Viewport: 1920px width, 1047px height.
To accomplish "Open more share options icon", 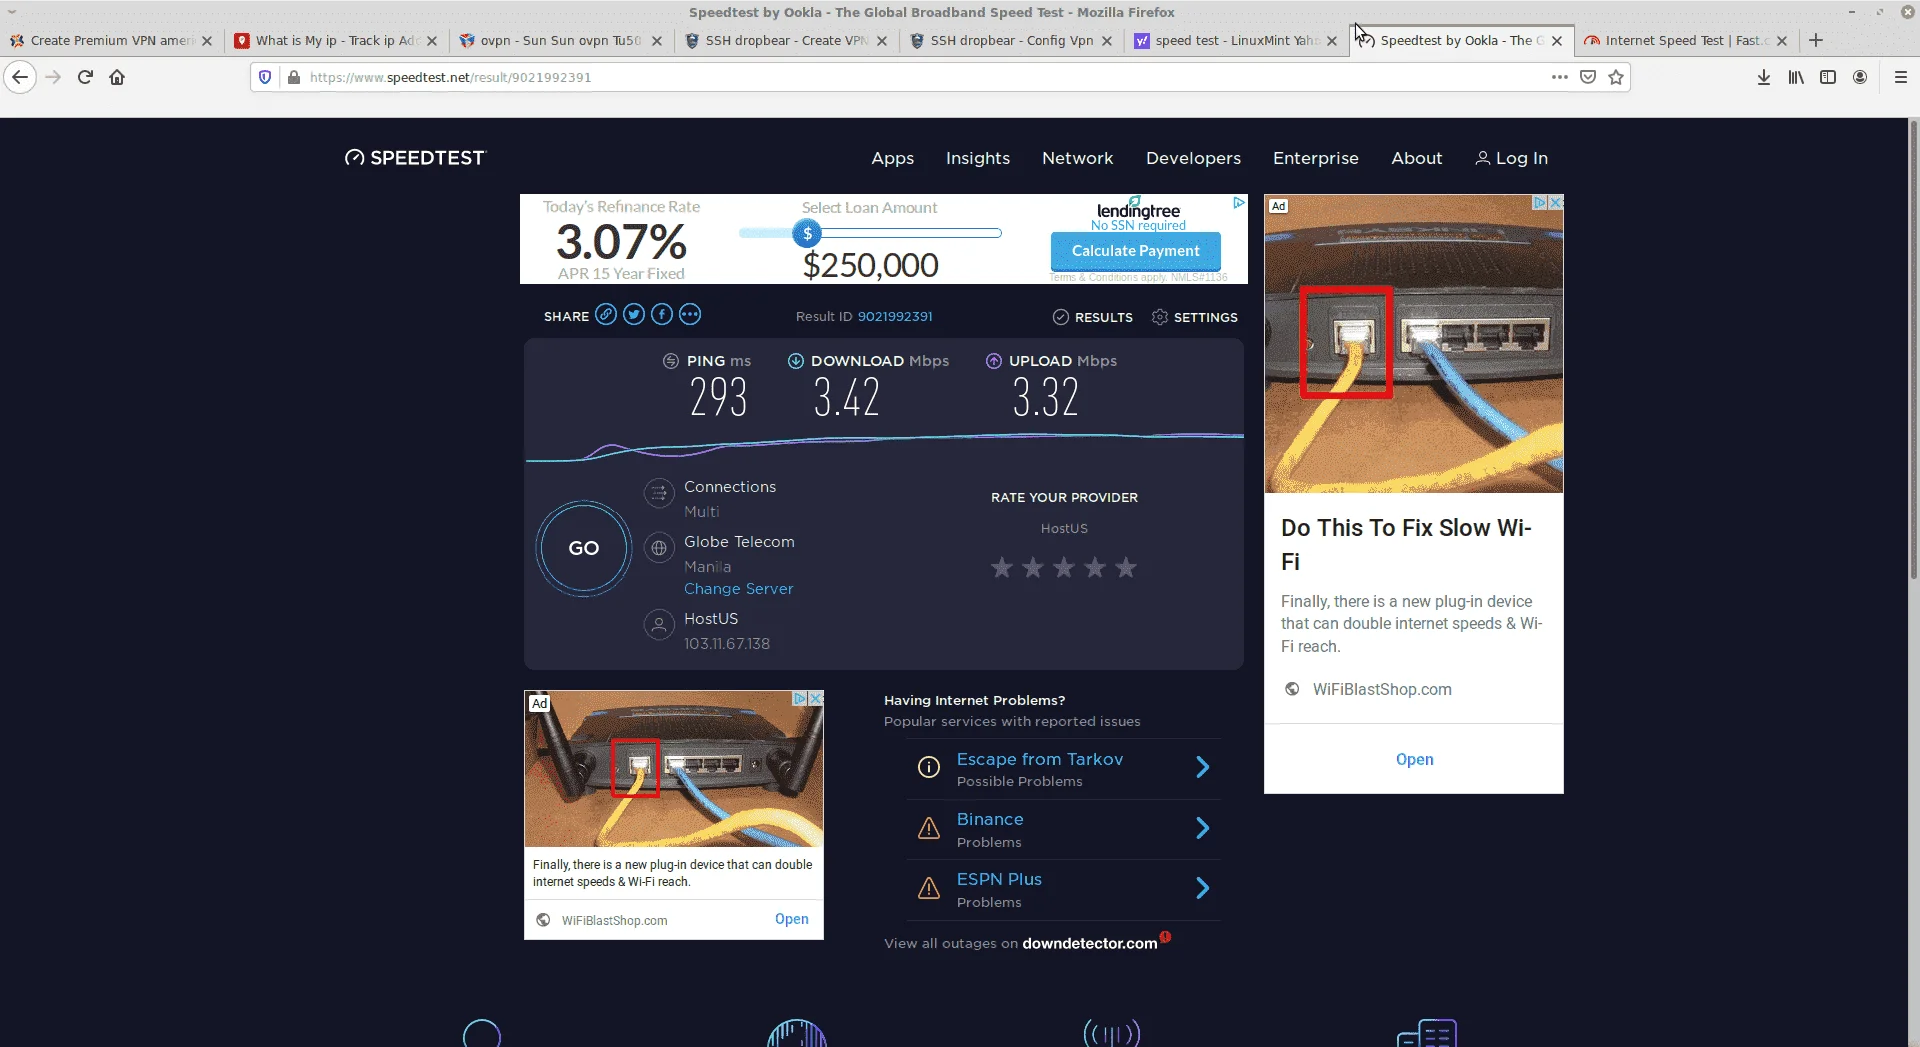I will click(x=690, y=315).
